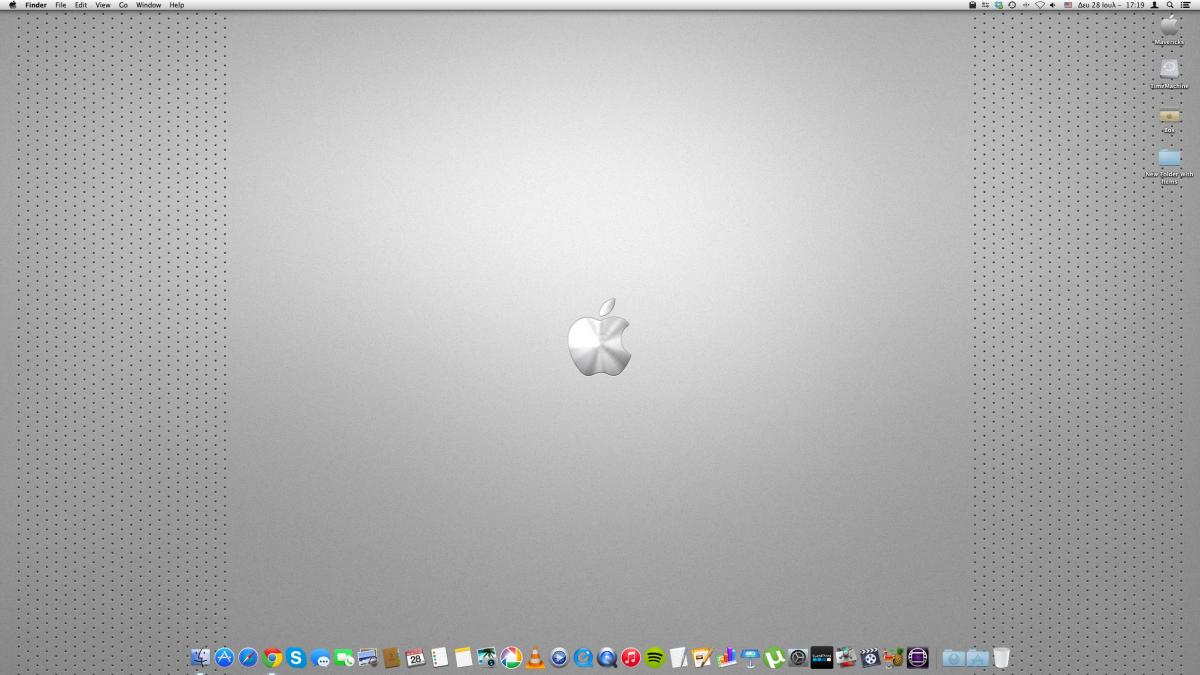Open the Apple menu
The image size is (1200, 675).
click(12, 5)
